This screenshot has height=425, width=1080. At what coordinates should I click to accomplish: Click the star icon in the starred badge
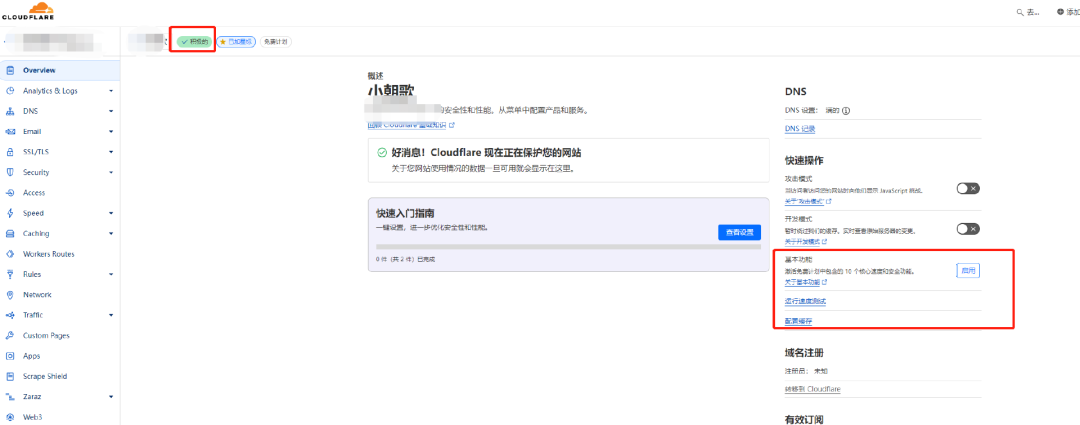coord(222,41)
